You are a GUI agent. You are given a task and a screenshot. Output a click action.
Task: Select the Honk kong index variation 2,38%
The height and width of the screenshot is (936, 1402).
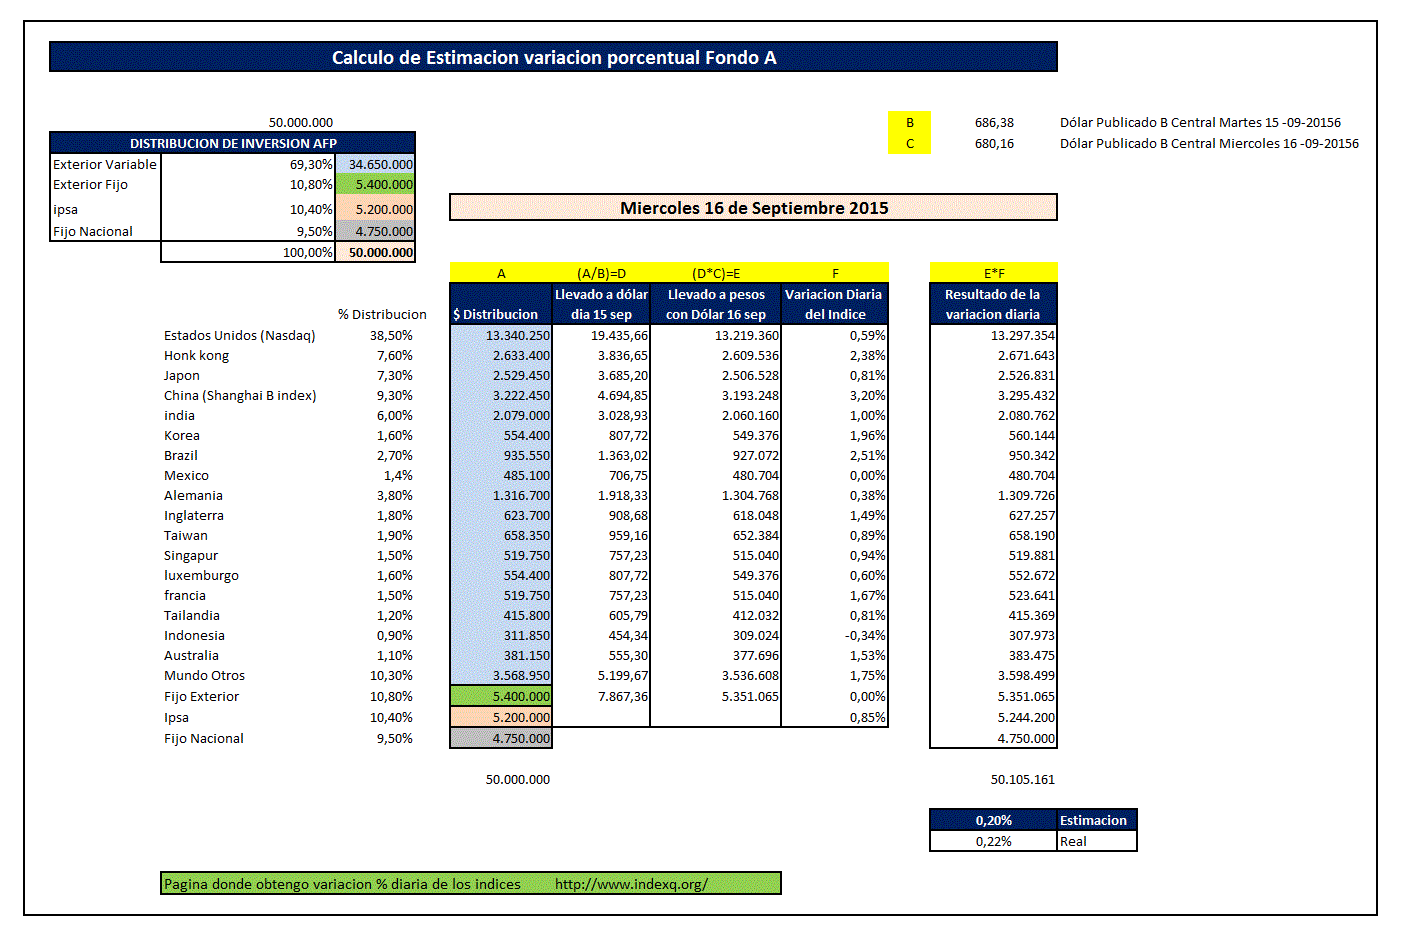point(867,356)
